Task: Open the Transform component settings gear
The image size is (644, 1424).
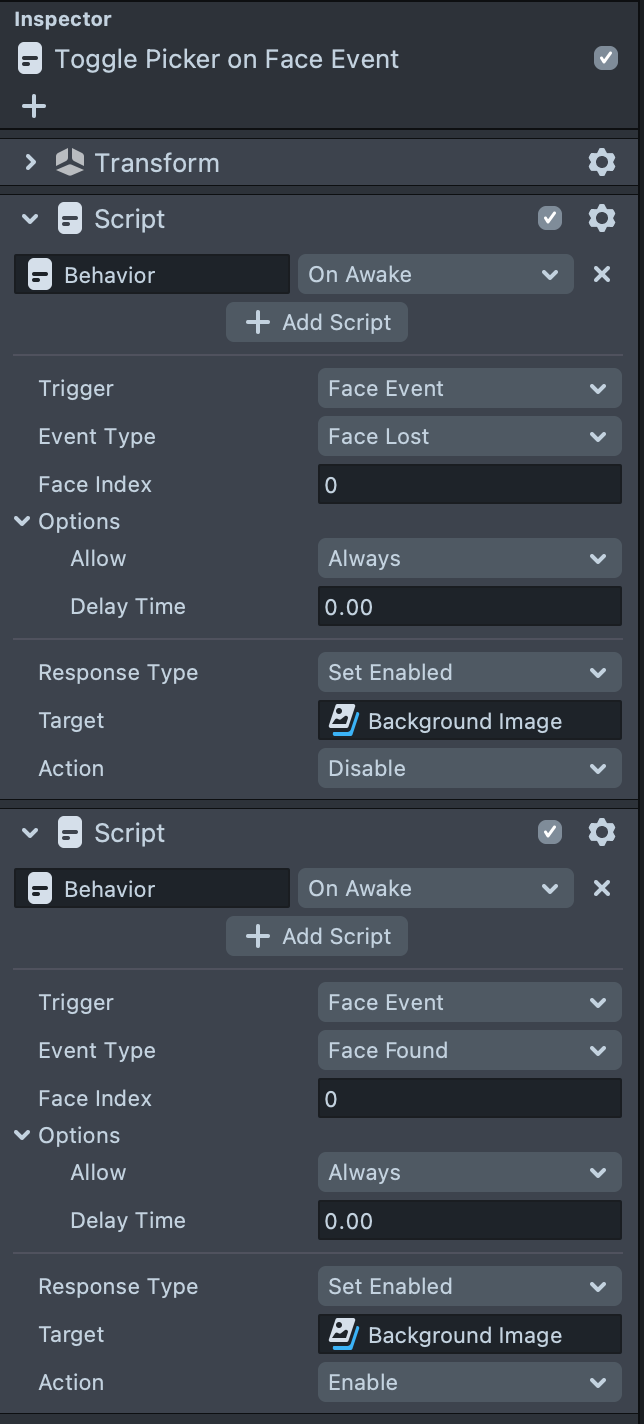Action: [x=601, y=162]
